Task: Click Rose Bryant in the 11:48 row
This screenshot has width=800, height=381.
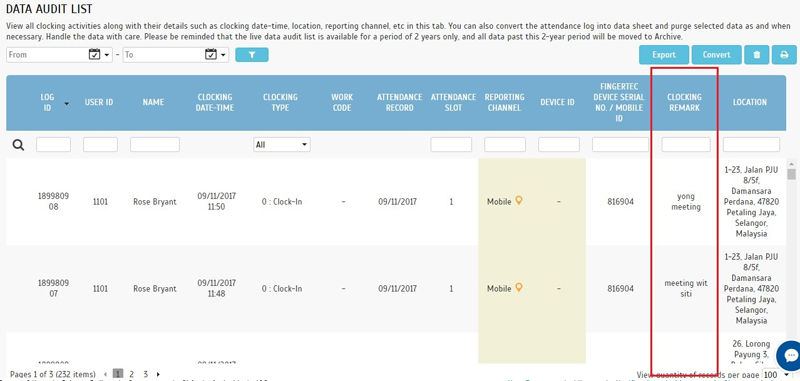Action: (155, 289)
